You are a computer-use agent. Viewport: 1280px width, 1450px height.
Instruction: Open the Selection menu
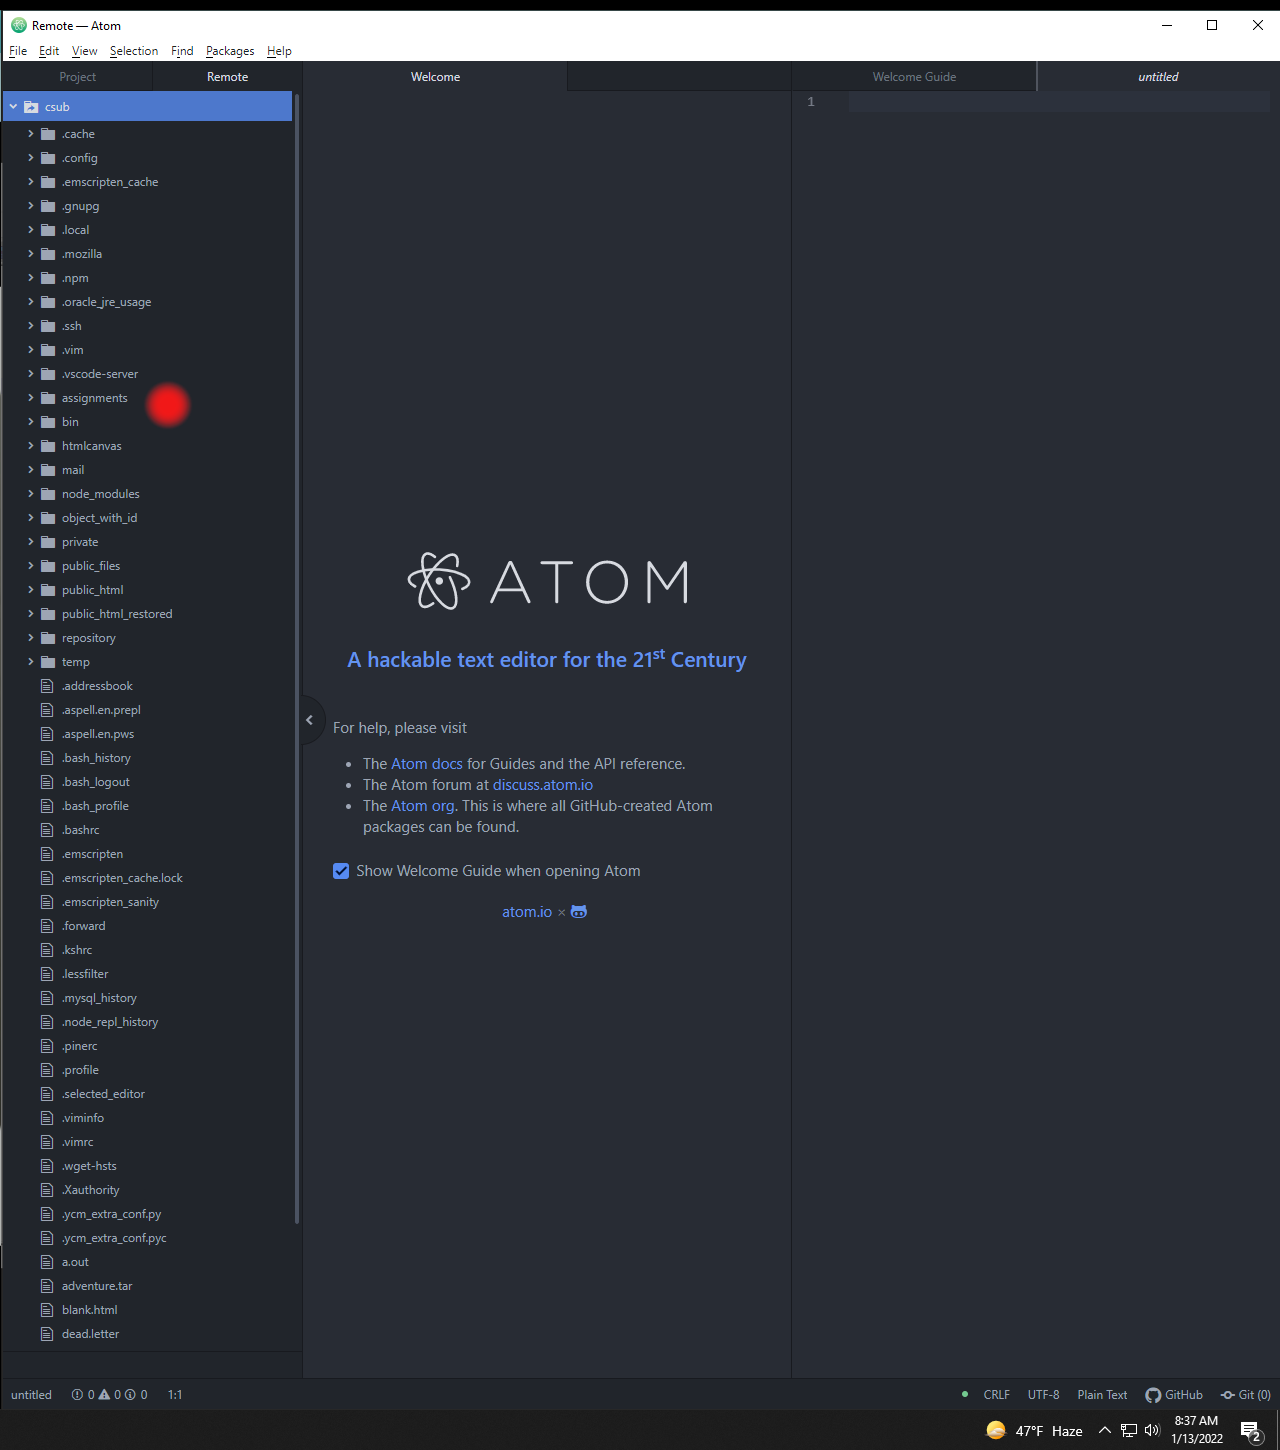(134, 51)
